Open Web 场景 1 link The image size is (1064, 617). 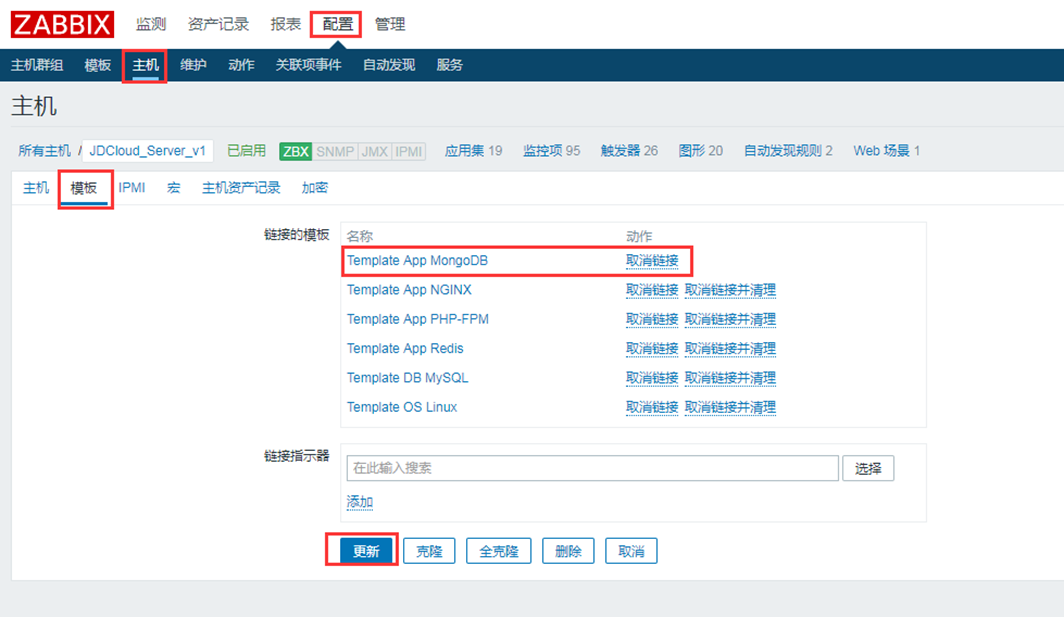coord(886,151)
